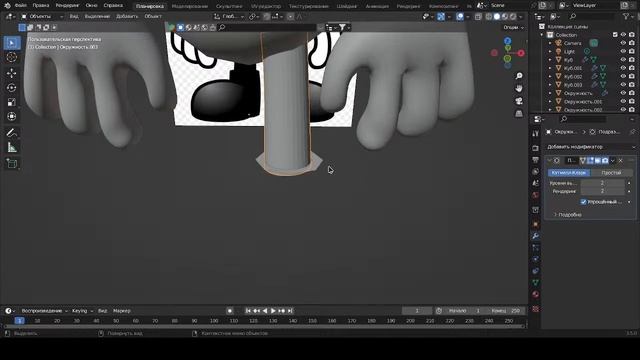Screen dimensions: 640x360
Task: Open the Рендеринг menu
Action: (x=67, y=6)
